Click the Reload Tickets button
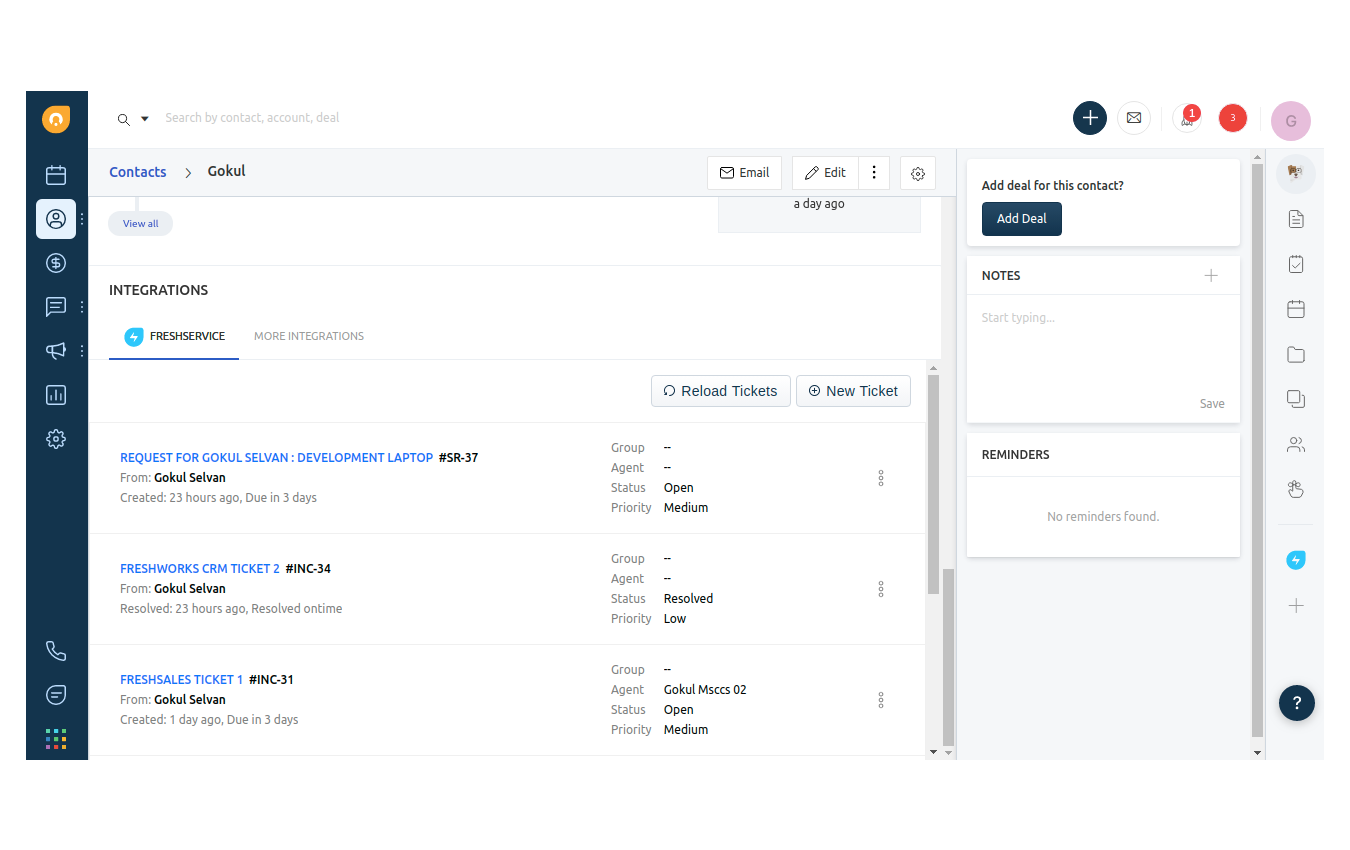This screenshot has width=1350, height=850. click(721, 391)
